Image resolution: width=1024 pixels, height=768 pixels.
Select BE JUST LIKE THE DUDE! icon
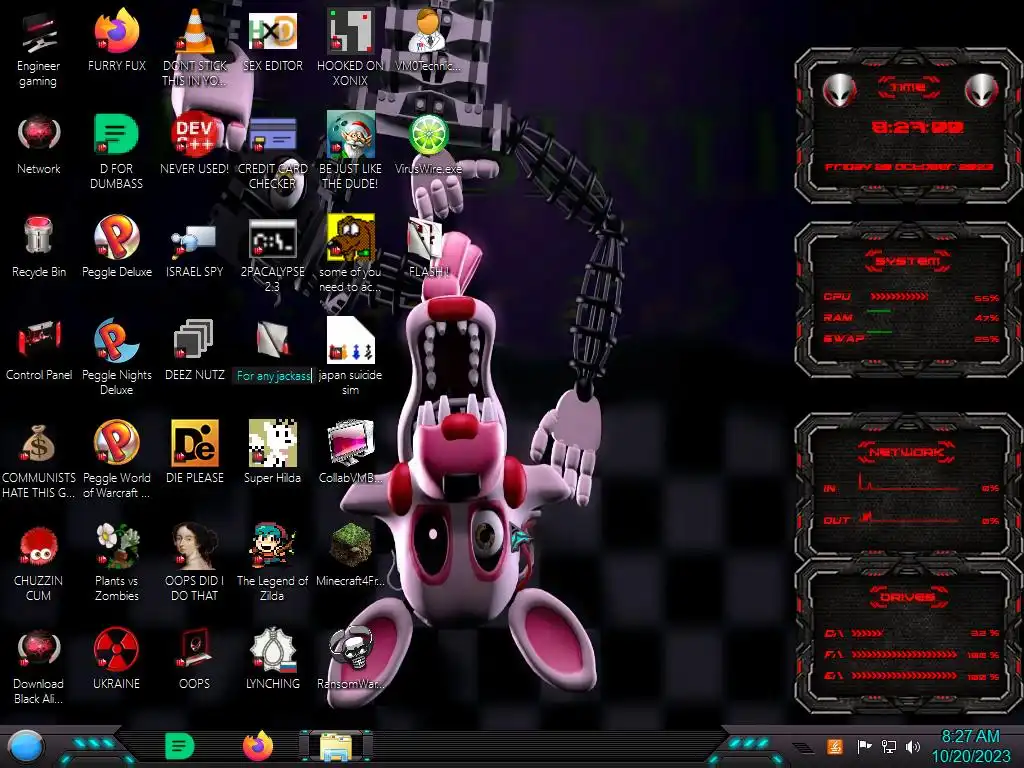click(351, 135)
